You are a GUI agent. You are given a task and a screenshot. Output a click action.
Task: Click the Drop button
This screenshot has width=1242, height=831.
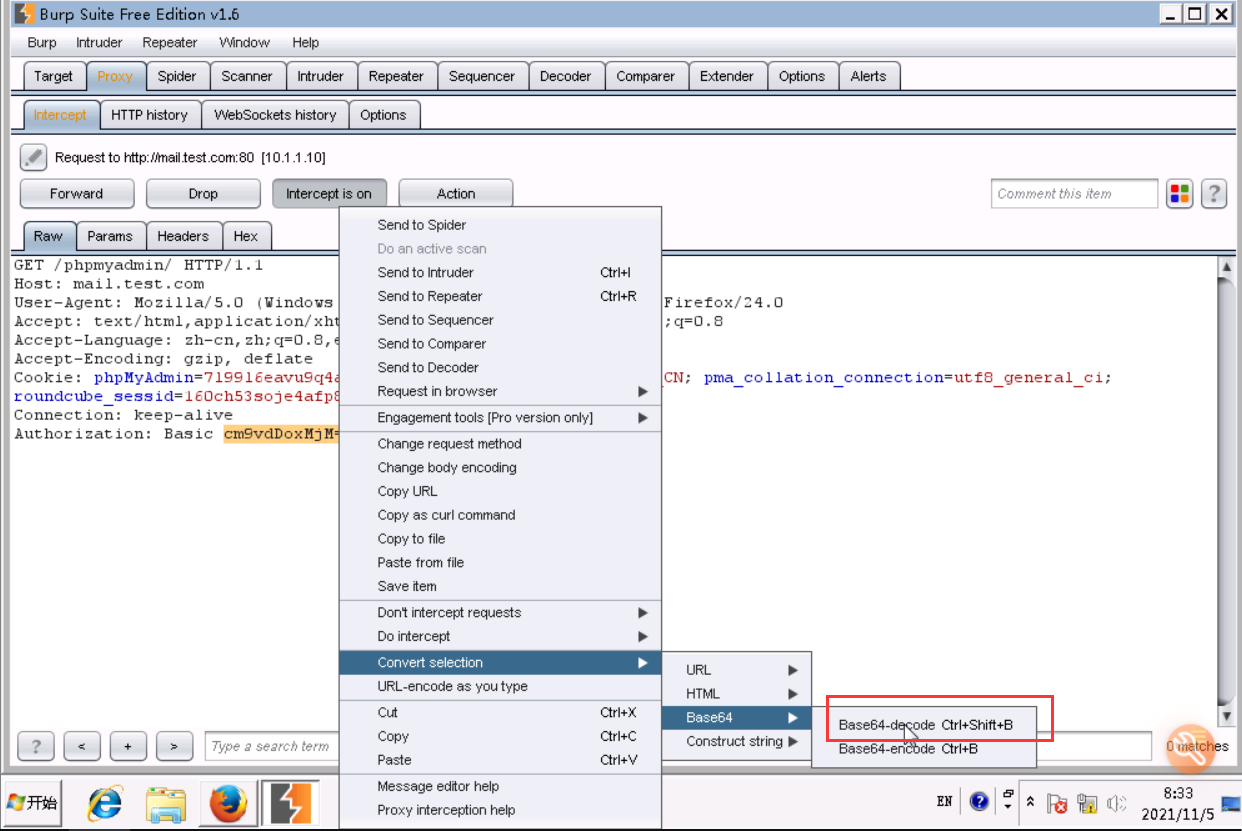203,194
